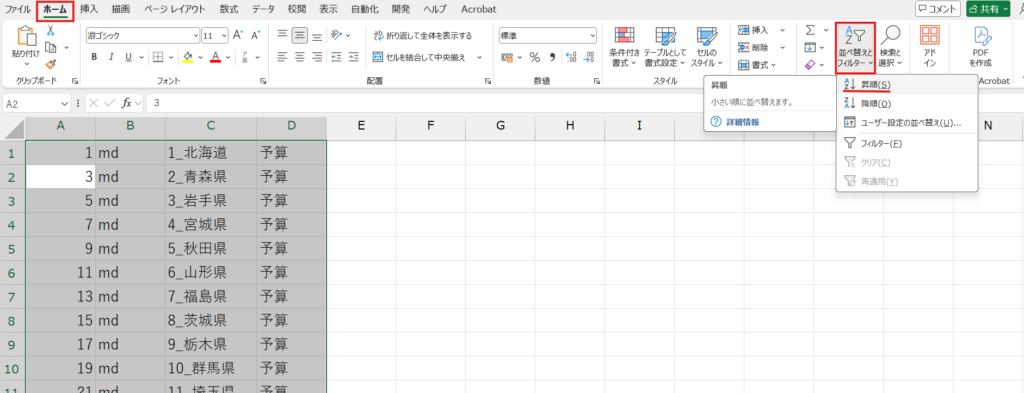Open the font name dropdown 游ゴシック
The image size is (1024, 393).
point(196,35)
